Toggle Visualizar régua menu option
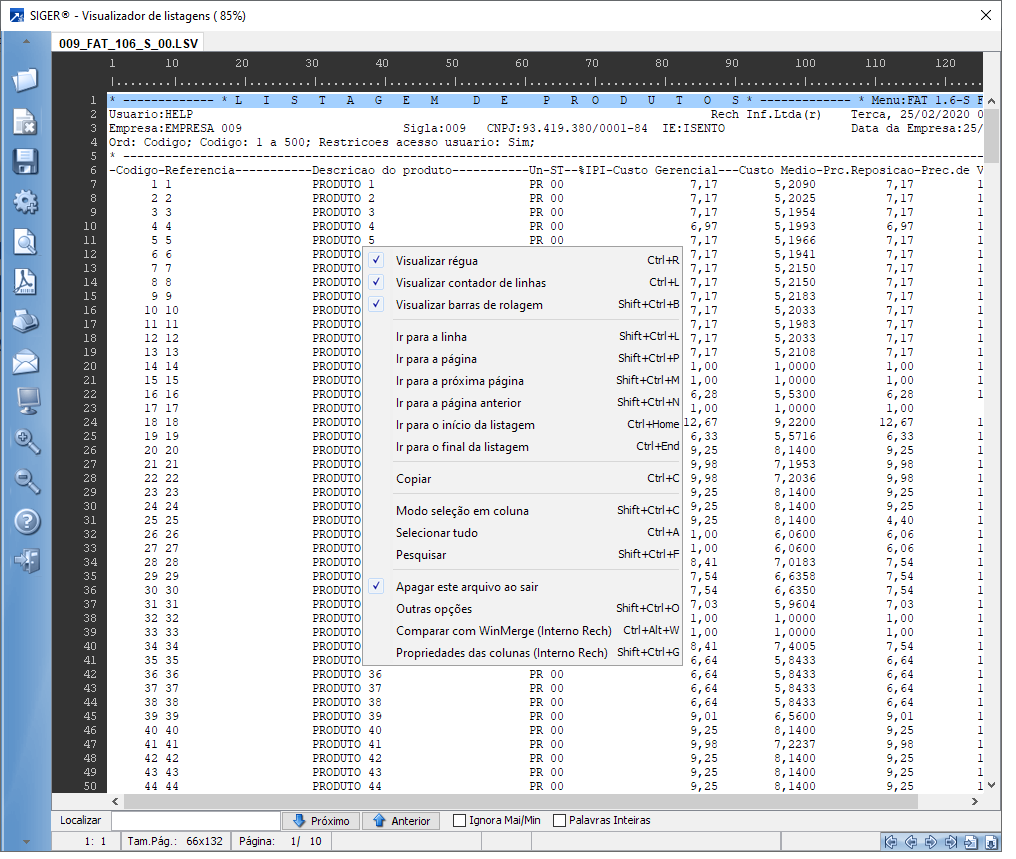1016x859 pixels. 436,261
